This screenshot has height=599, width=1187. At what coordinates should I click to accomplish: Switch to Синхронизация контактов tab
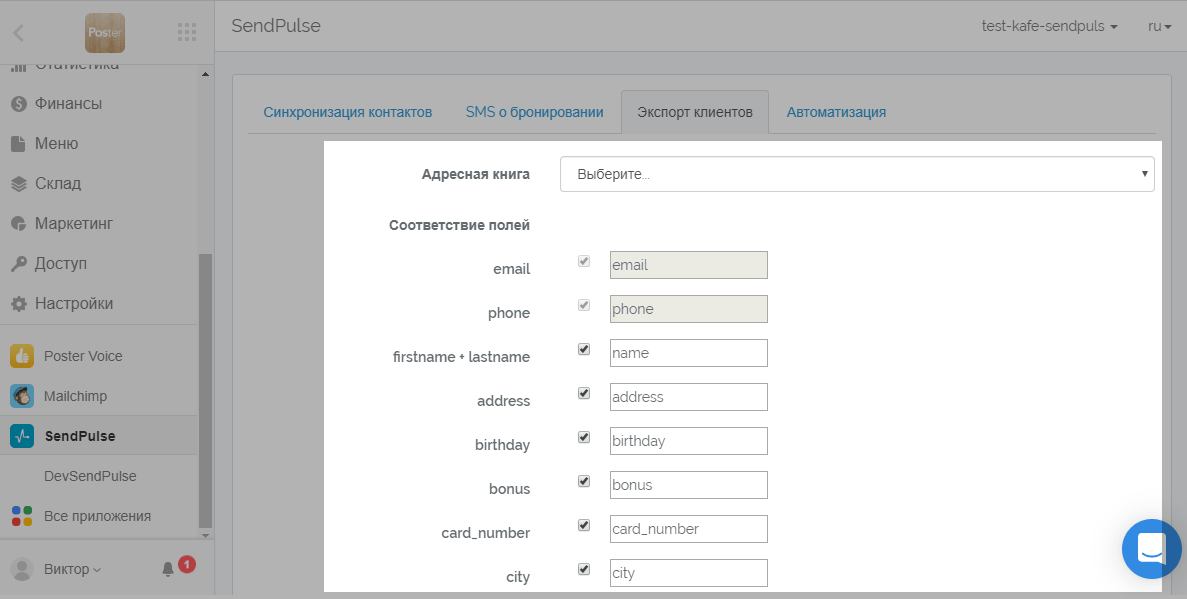tap(348, 112)
